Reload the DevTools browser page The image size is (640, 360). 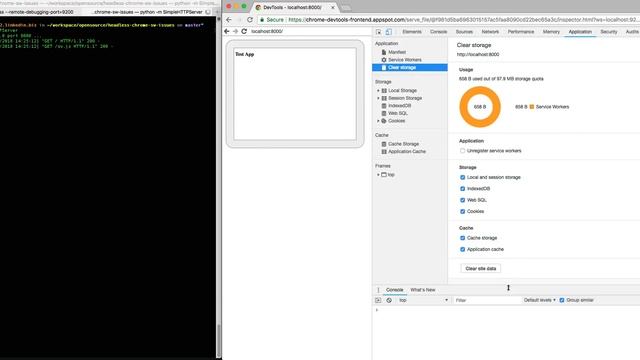(250, 20)
